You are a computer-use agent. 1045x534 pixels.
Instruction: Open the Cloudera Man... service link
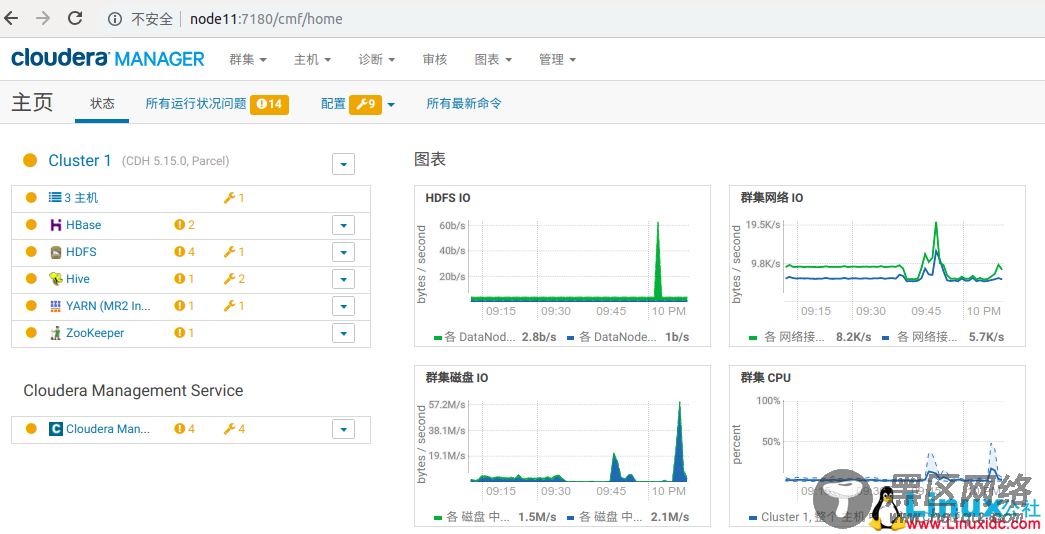point(107,429)
